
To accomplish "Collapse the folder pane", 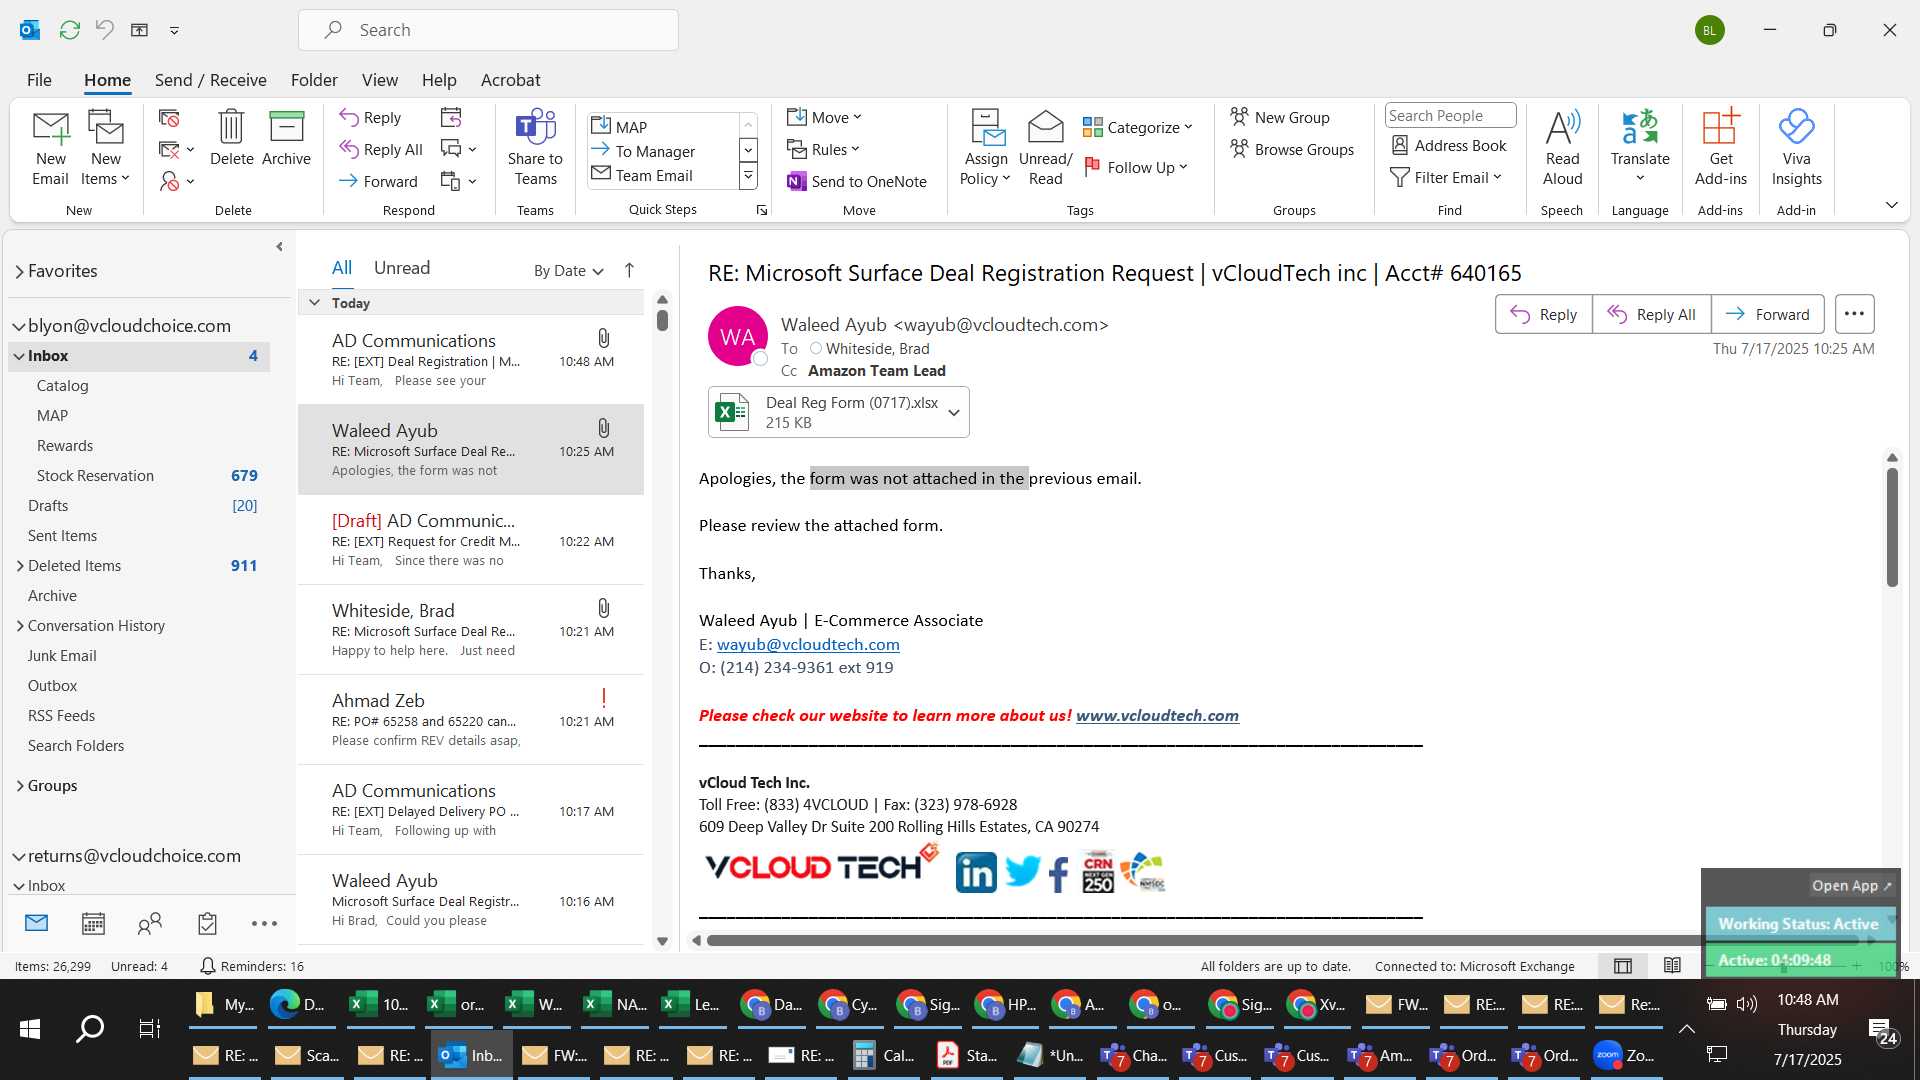I will tap(279, 246).
